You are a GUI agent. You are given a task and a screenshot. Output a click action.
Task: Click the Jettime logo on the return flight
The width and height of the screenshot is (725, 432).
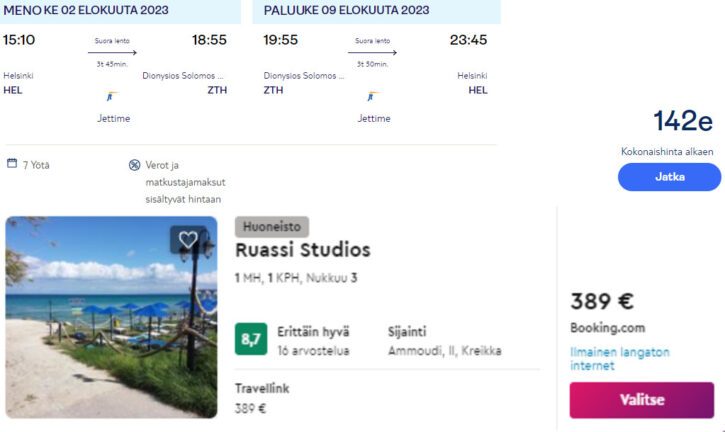[x=374, y=98]
